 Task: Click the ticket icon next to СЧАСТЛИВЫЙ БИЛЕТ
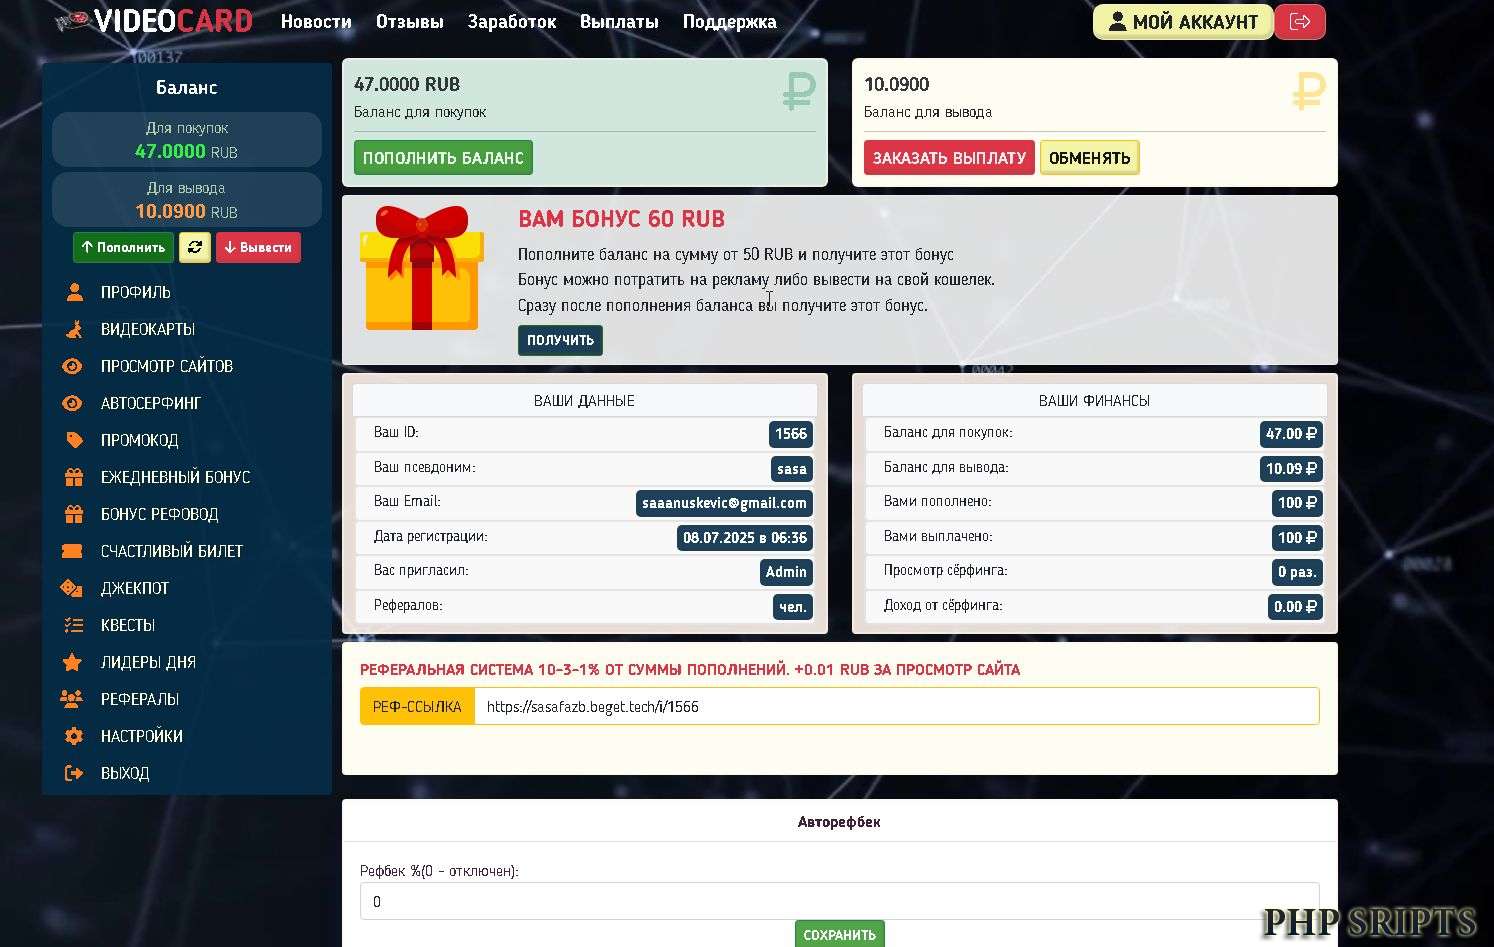click(x=72, y=551)
